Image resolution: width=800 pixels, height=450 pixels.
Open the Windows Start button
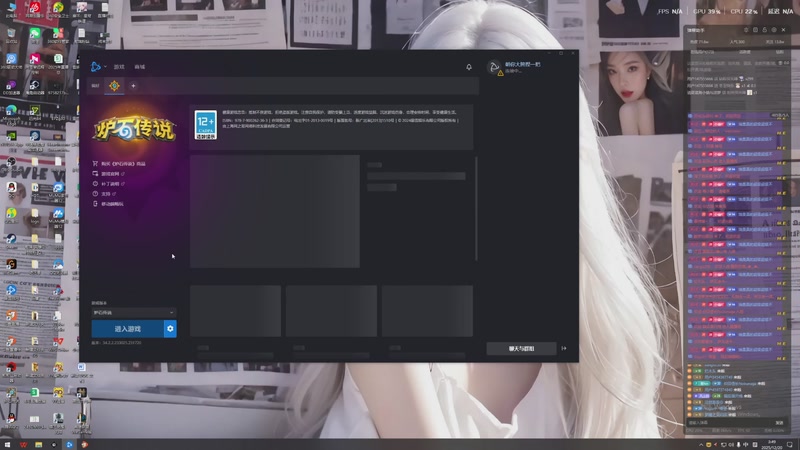[x=8, y=445]
